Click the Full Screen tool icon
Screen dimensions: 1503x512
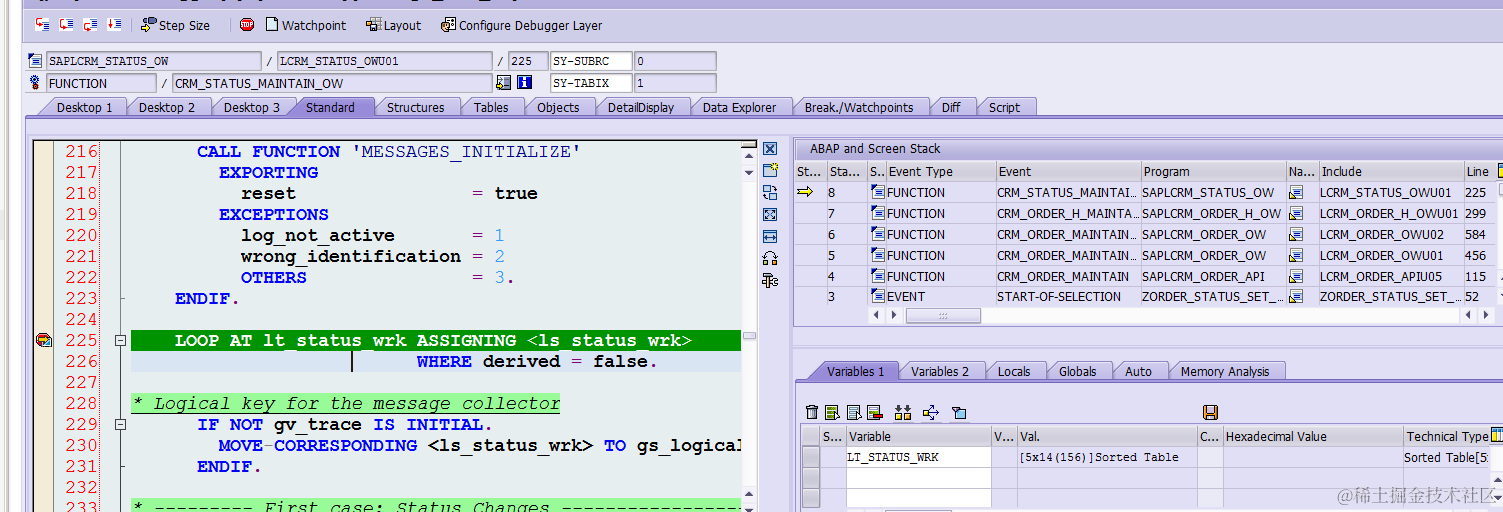pyautogui.click(x=770, y=214)
